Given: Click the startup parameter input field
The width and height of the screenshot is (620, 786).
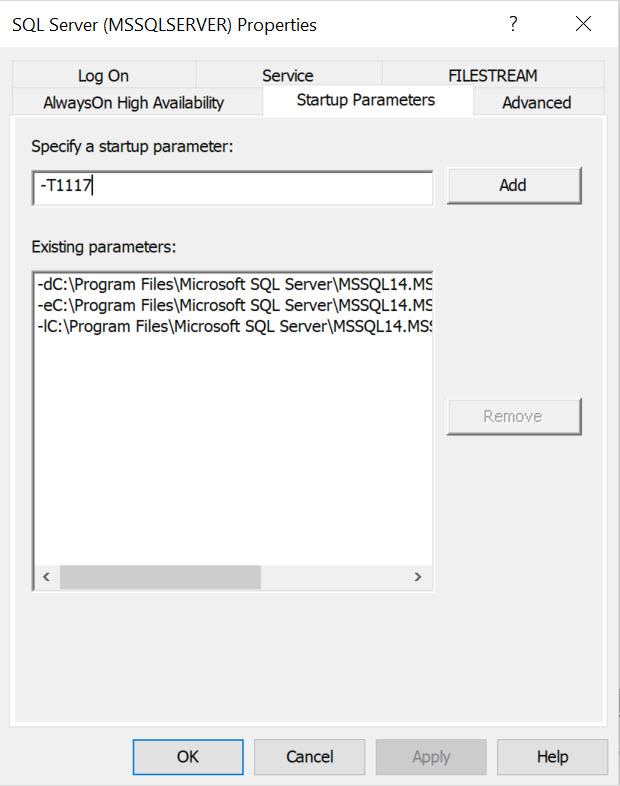Looking at the screenshot, I should 233,188.
